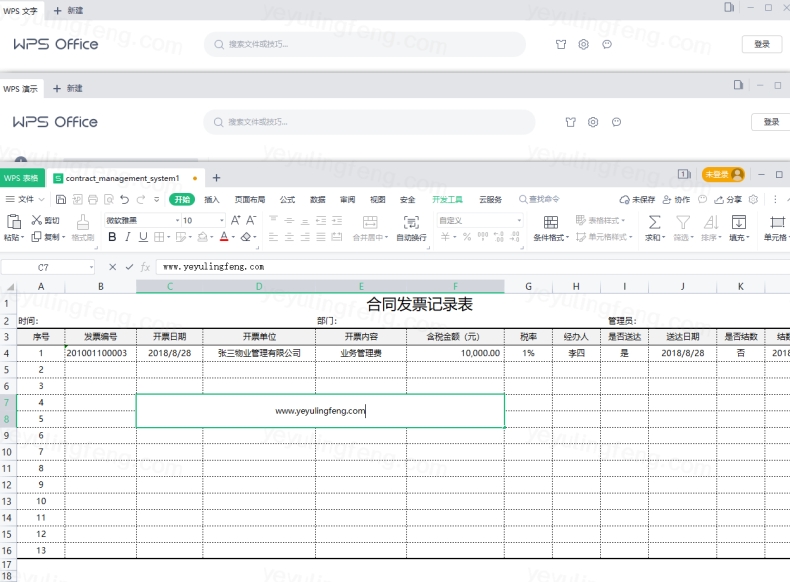Click 登录 button in WPS 文字 window
This screenshot has height=582, width=790.
(762, 44)
